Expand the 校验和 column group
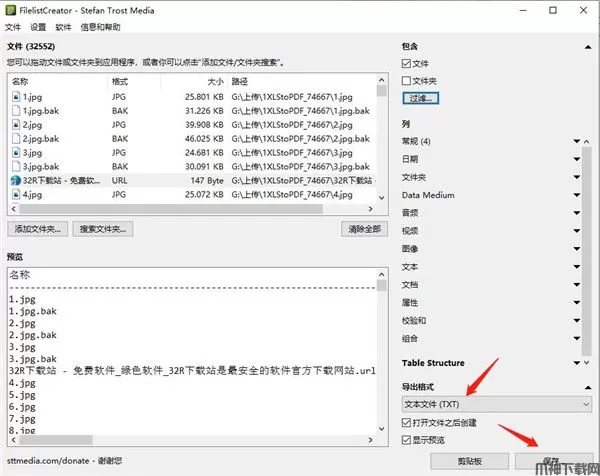 [x=577, y=321]
